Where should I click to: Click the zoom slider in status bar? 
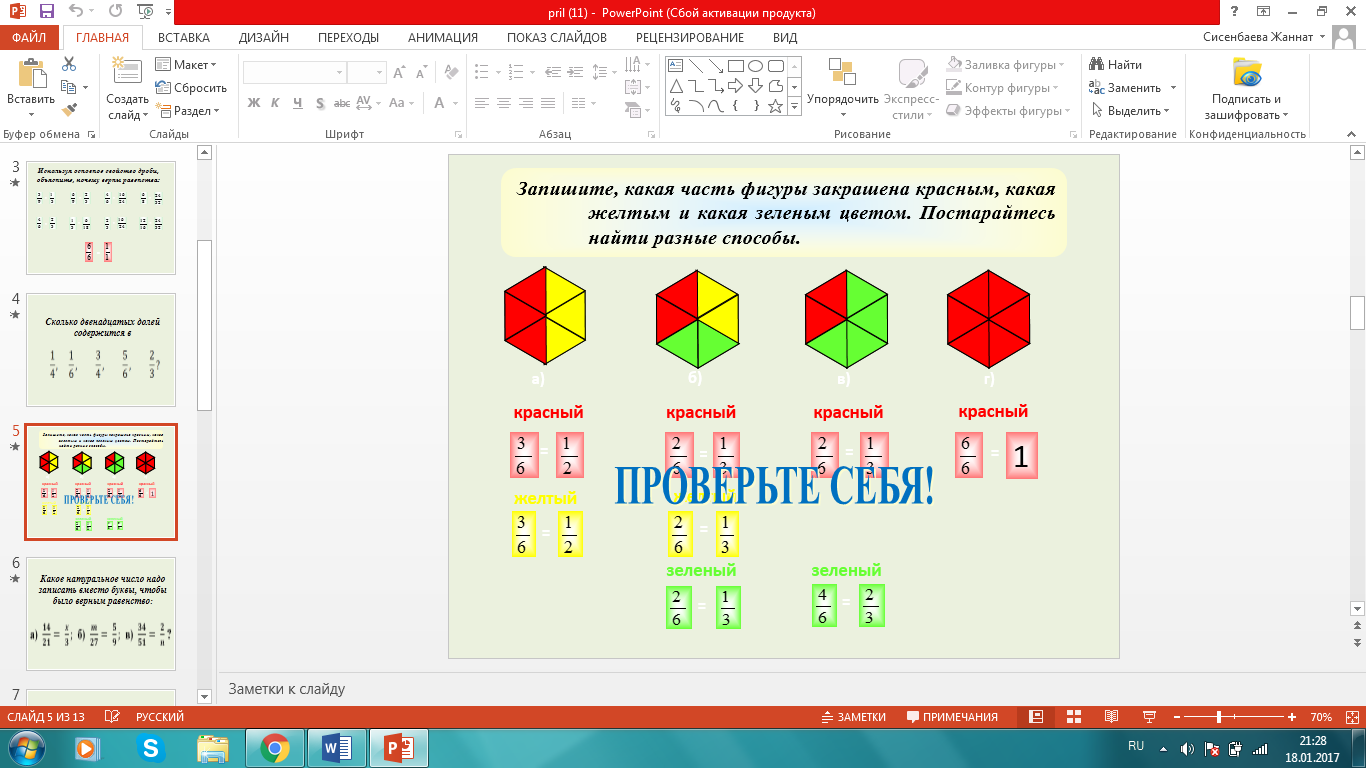click(x=1219, y=717)
